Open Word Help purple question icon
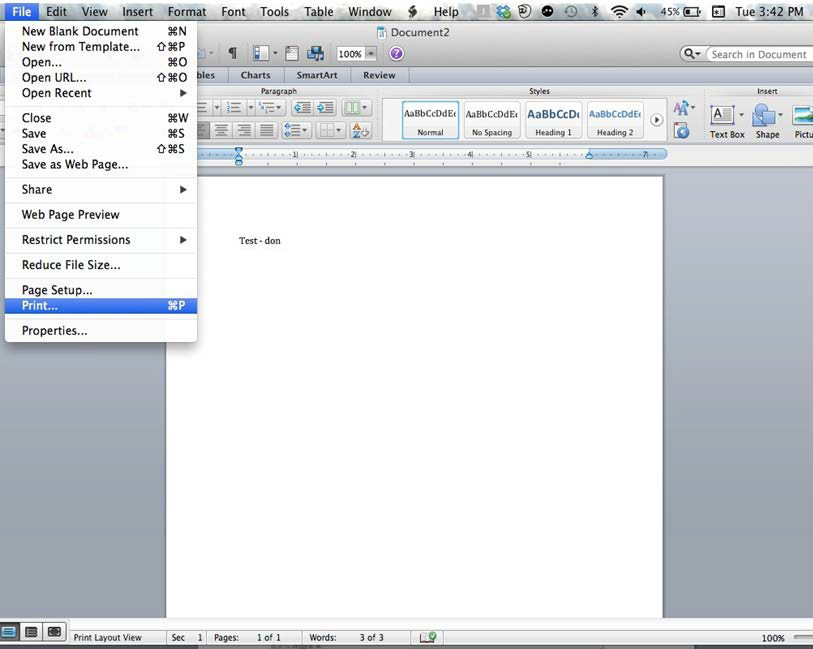Screen dimensions: 813x649 pos(396,53)
